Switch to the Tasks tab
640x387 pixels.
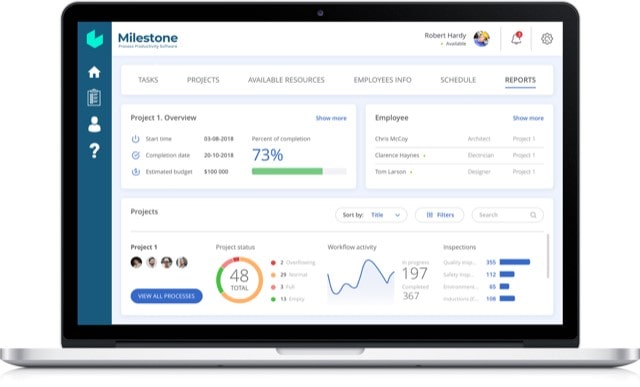[148, 80]
